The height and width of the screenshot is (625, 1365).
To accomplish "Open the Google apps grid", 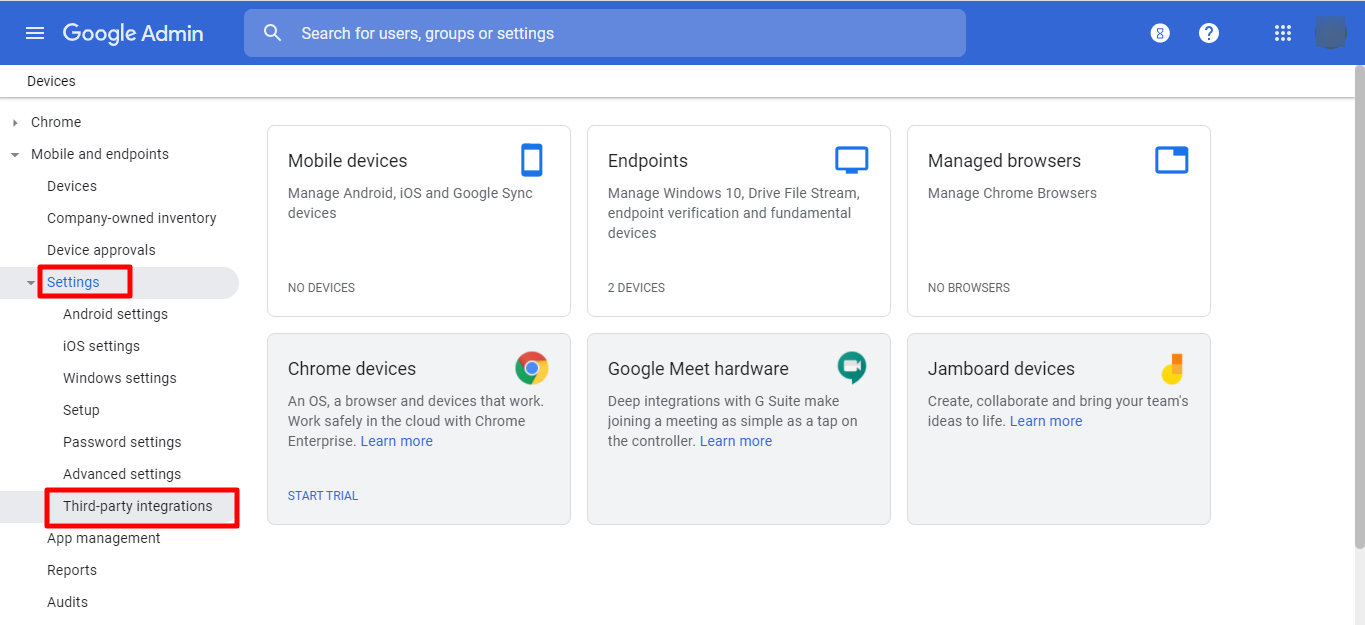I will (x=1283, y=33).
